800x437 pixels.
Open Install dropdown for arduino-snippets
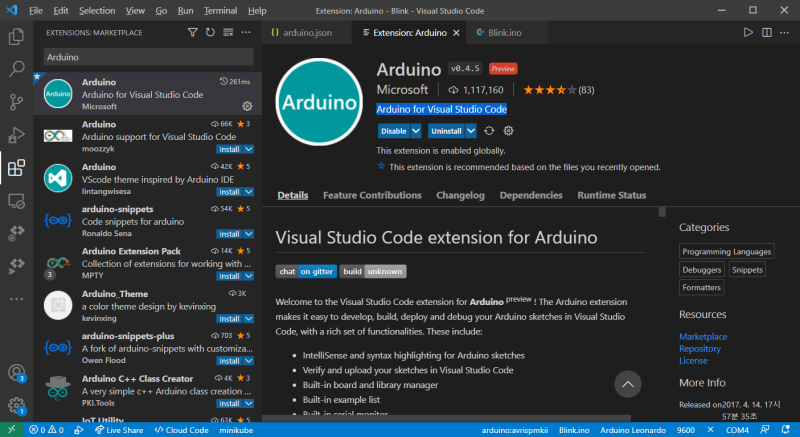point(248,234)
